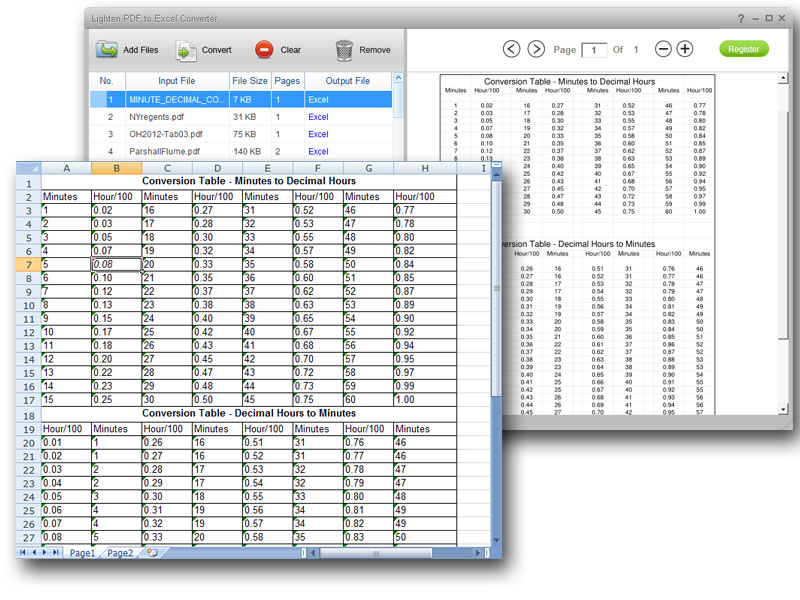The width and height of the screenshot is (800, 600).
Task: Select NYregents.pdf in file list
Action: [156, 117]
